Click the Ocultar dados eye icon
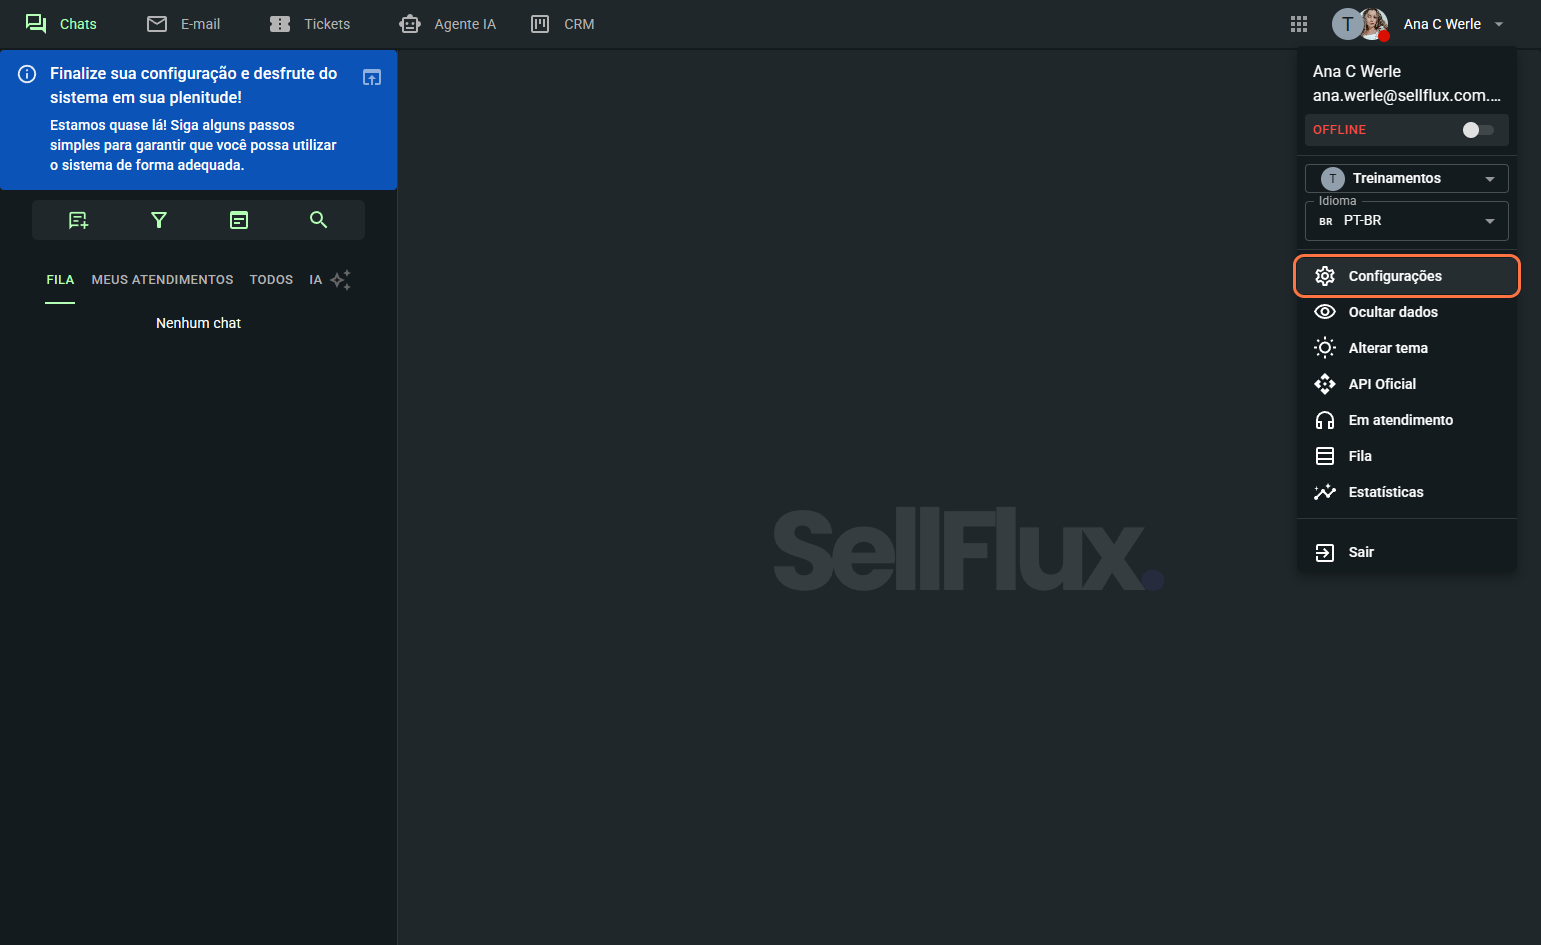Screen dimensions: 1541x945 point(1325,312)
